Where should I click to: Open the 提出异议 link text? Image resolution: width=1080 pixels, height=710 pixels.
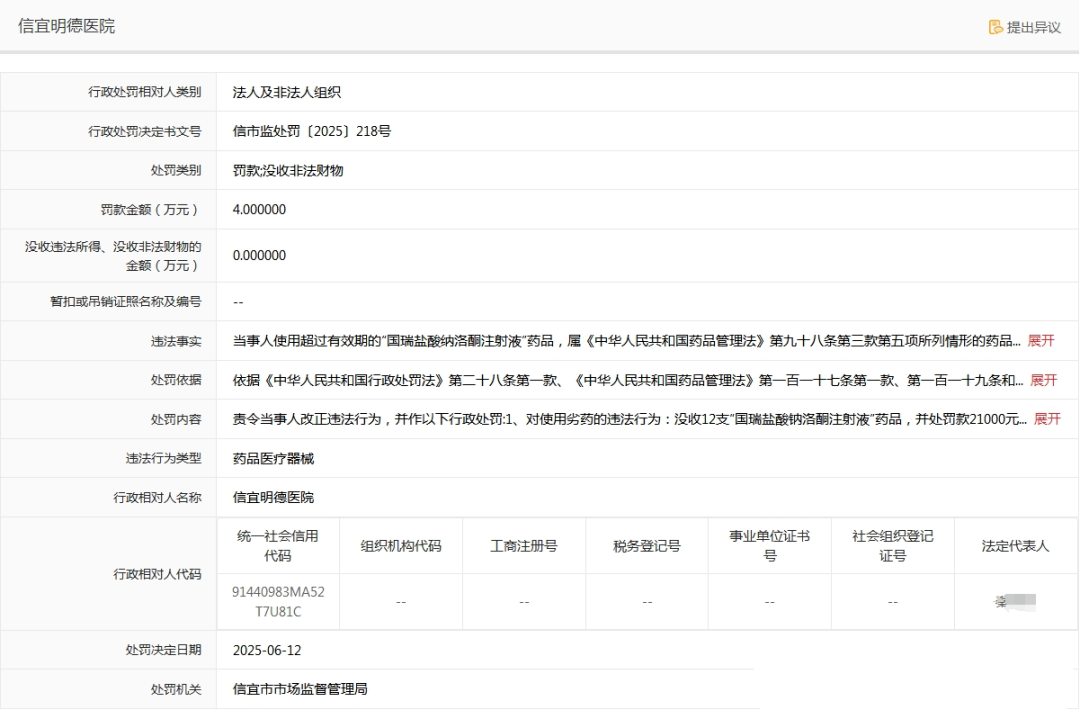1033,27
